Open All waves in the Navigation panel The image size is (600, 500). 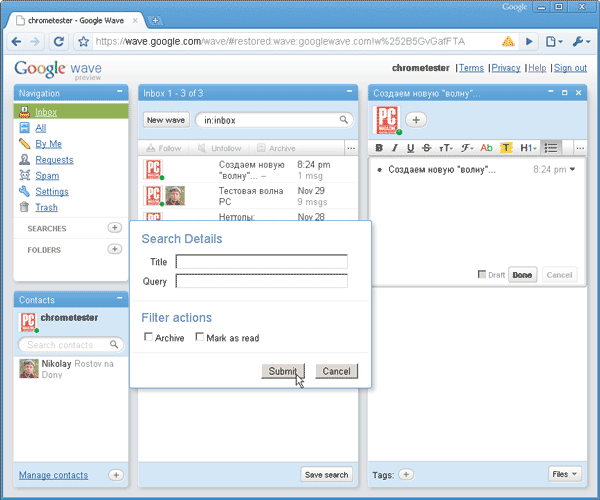coord(41,128)
